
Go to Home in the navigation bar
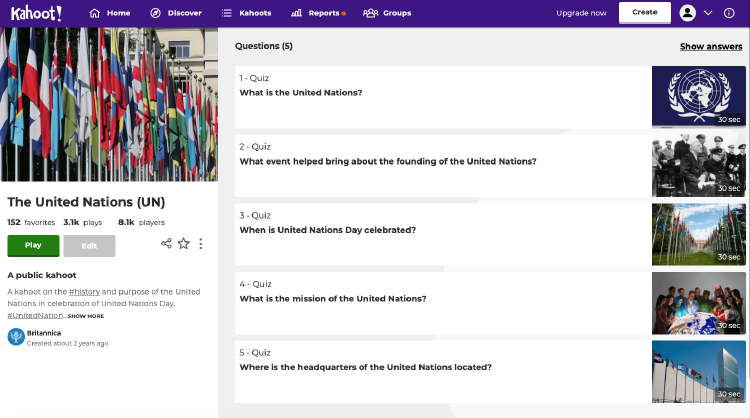(110, 13)
